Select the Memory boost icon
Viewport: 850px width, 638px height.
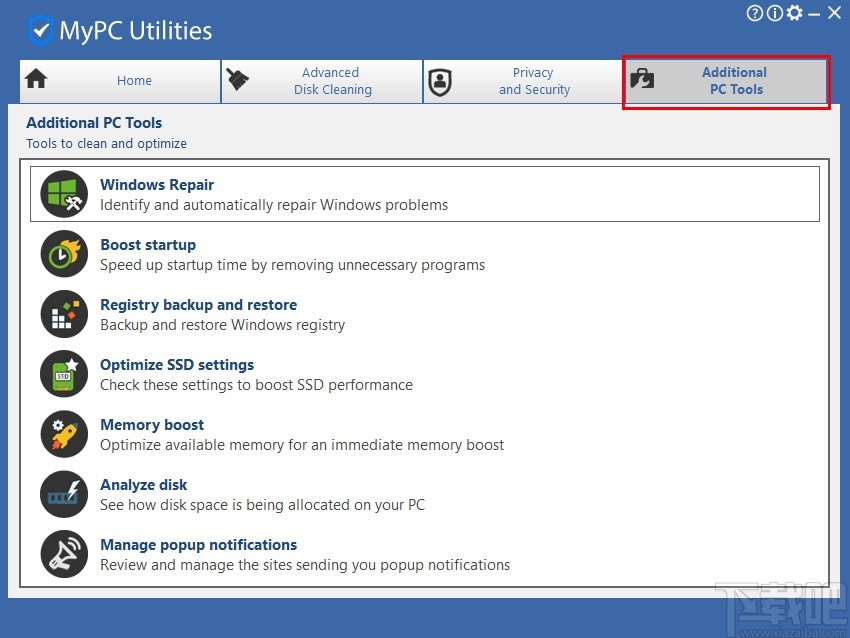point(63,434)
